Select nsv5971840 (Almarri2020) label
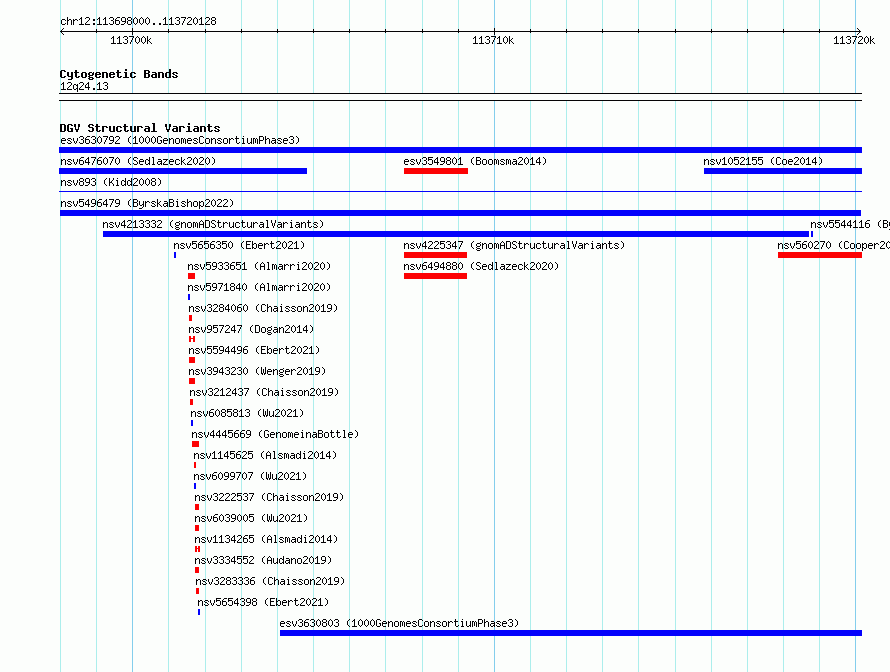This screenshot has height=672, width=890. pos(259,287)
